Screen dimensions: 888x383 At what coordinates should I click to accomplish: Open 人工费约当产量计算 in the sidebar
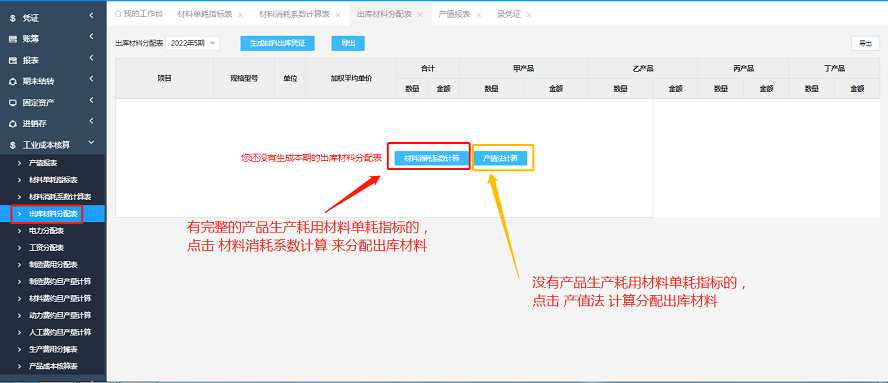point(60,332)
